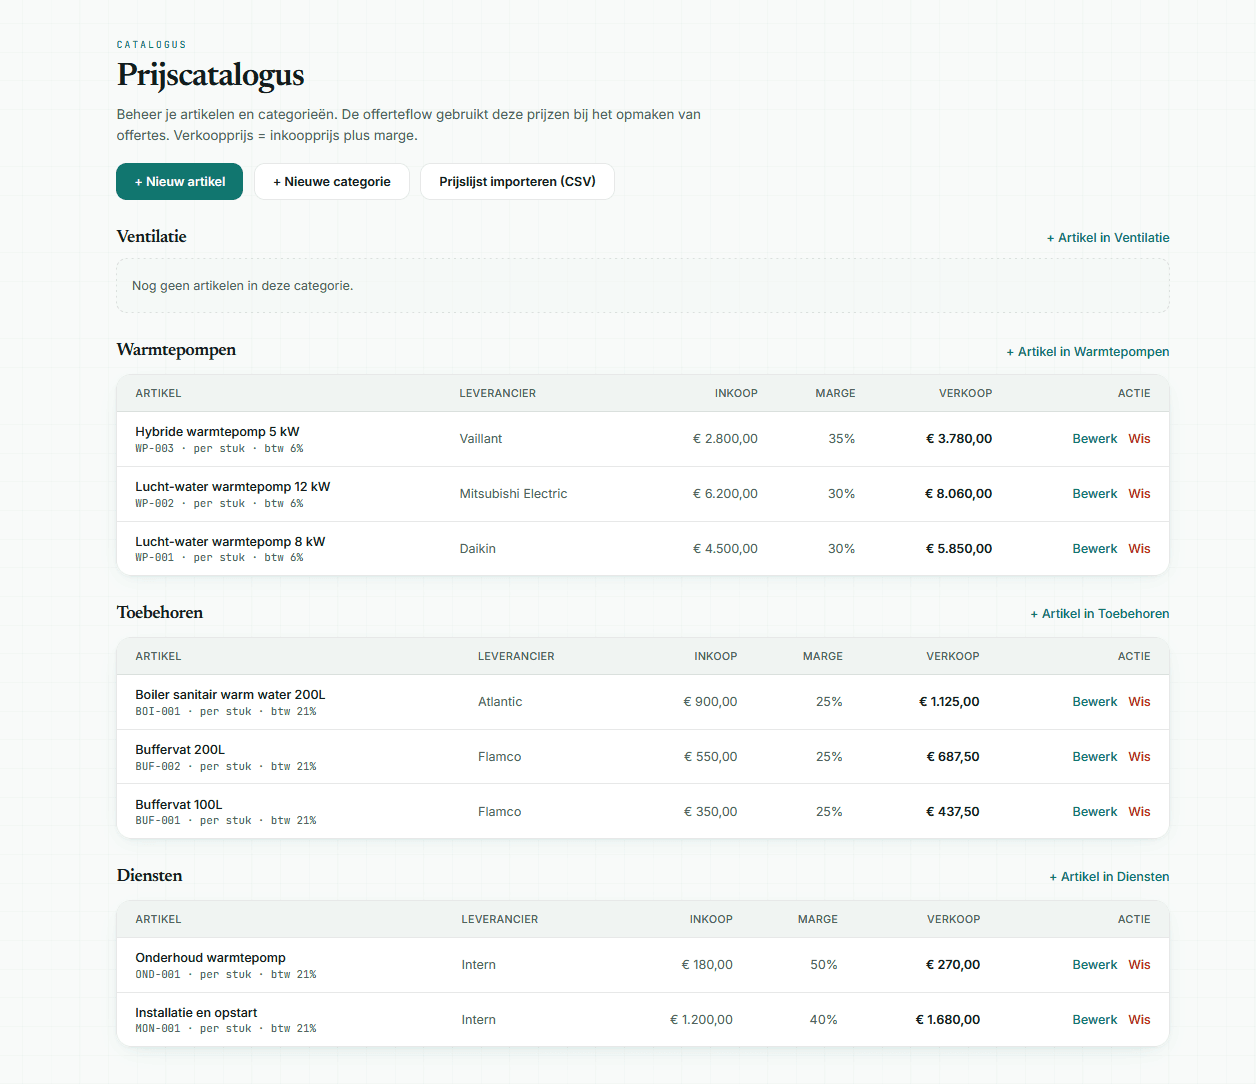The height and width of the screenshot is (1084, 1256).
Task: Select verkoop price € 3.780,00
Action: tap(959, 439)
